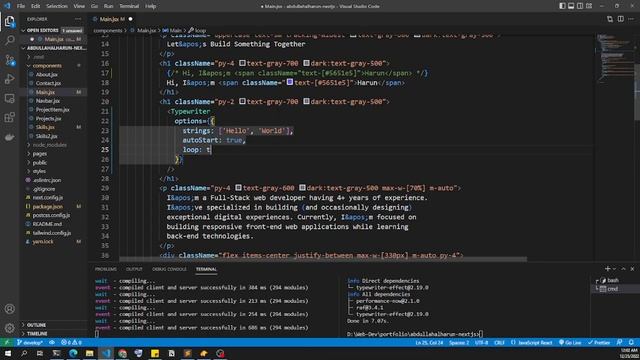The height and width of the screenshot is (360, 640).
Task: Open the Extensions view
Action: [x=9, y=118]
